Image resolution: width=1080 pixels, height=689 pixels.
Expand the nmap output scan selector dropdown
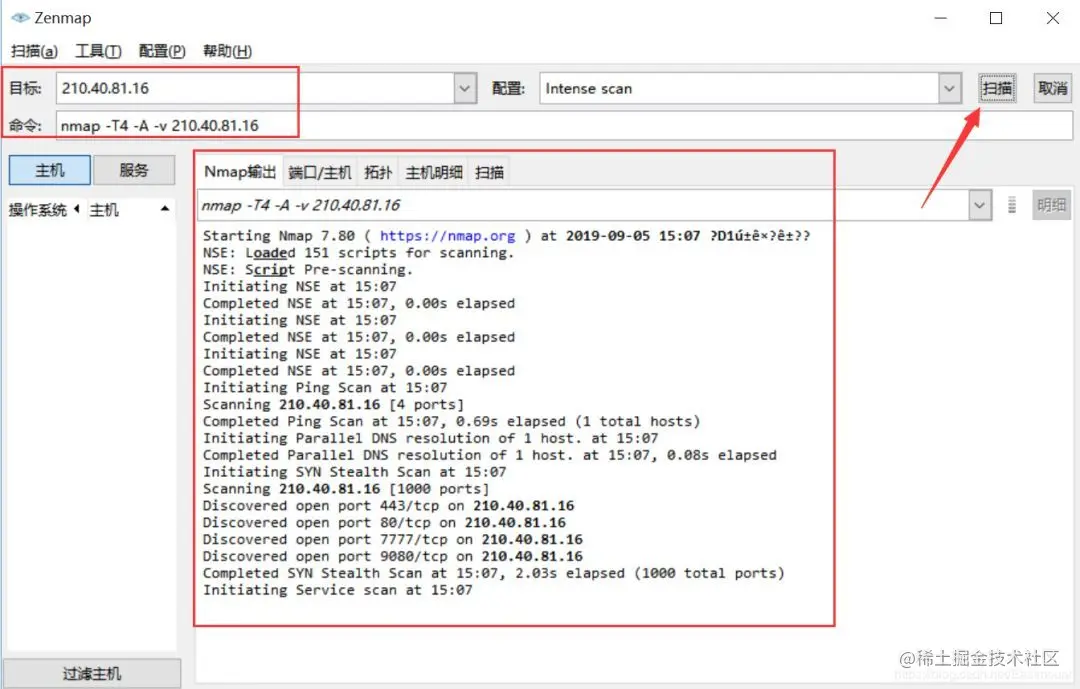(979, 205)
